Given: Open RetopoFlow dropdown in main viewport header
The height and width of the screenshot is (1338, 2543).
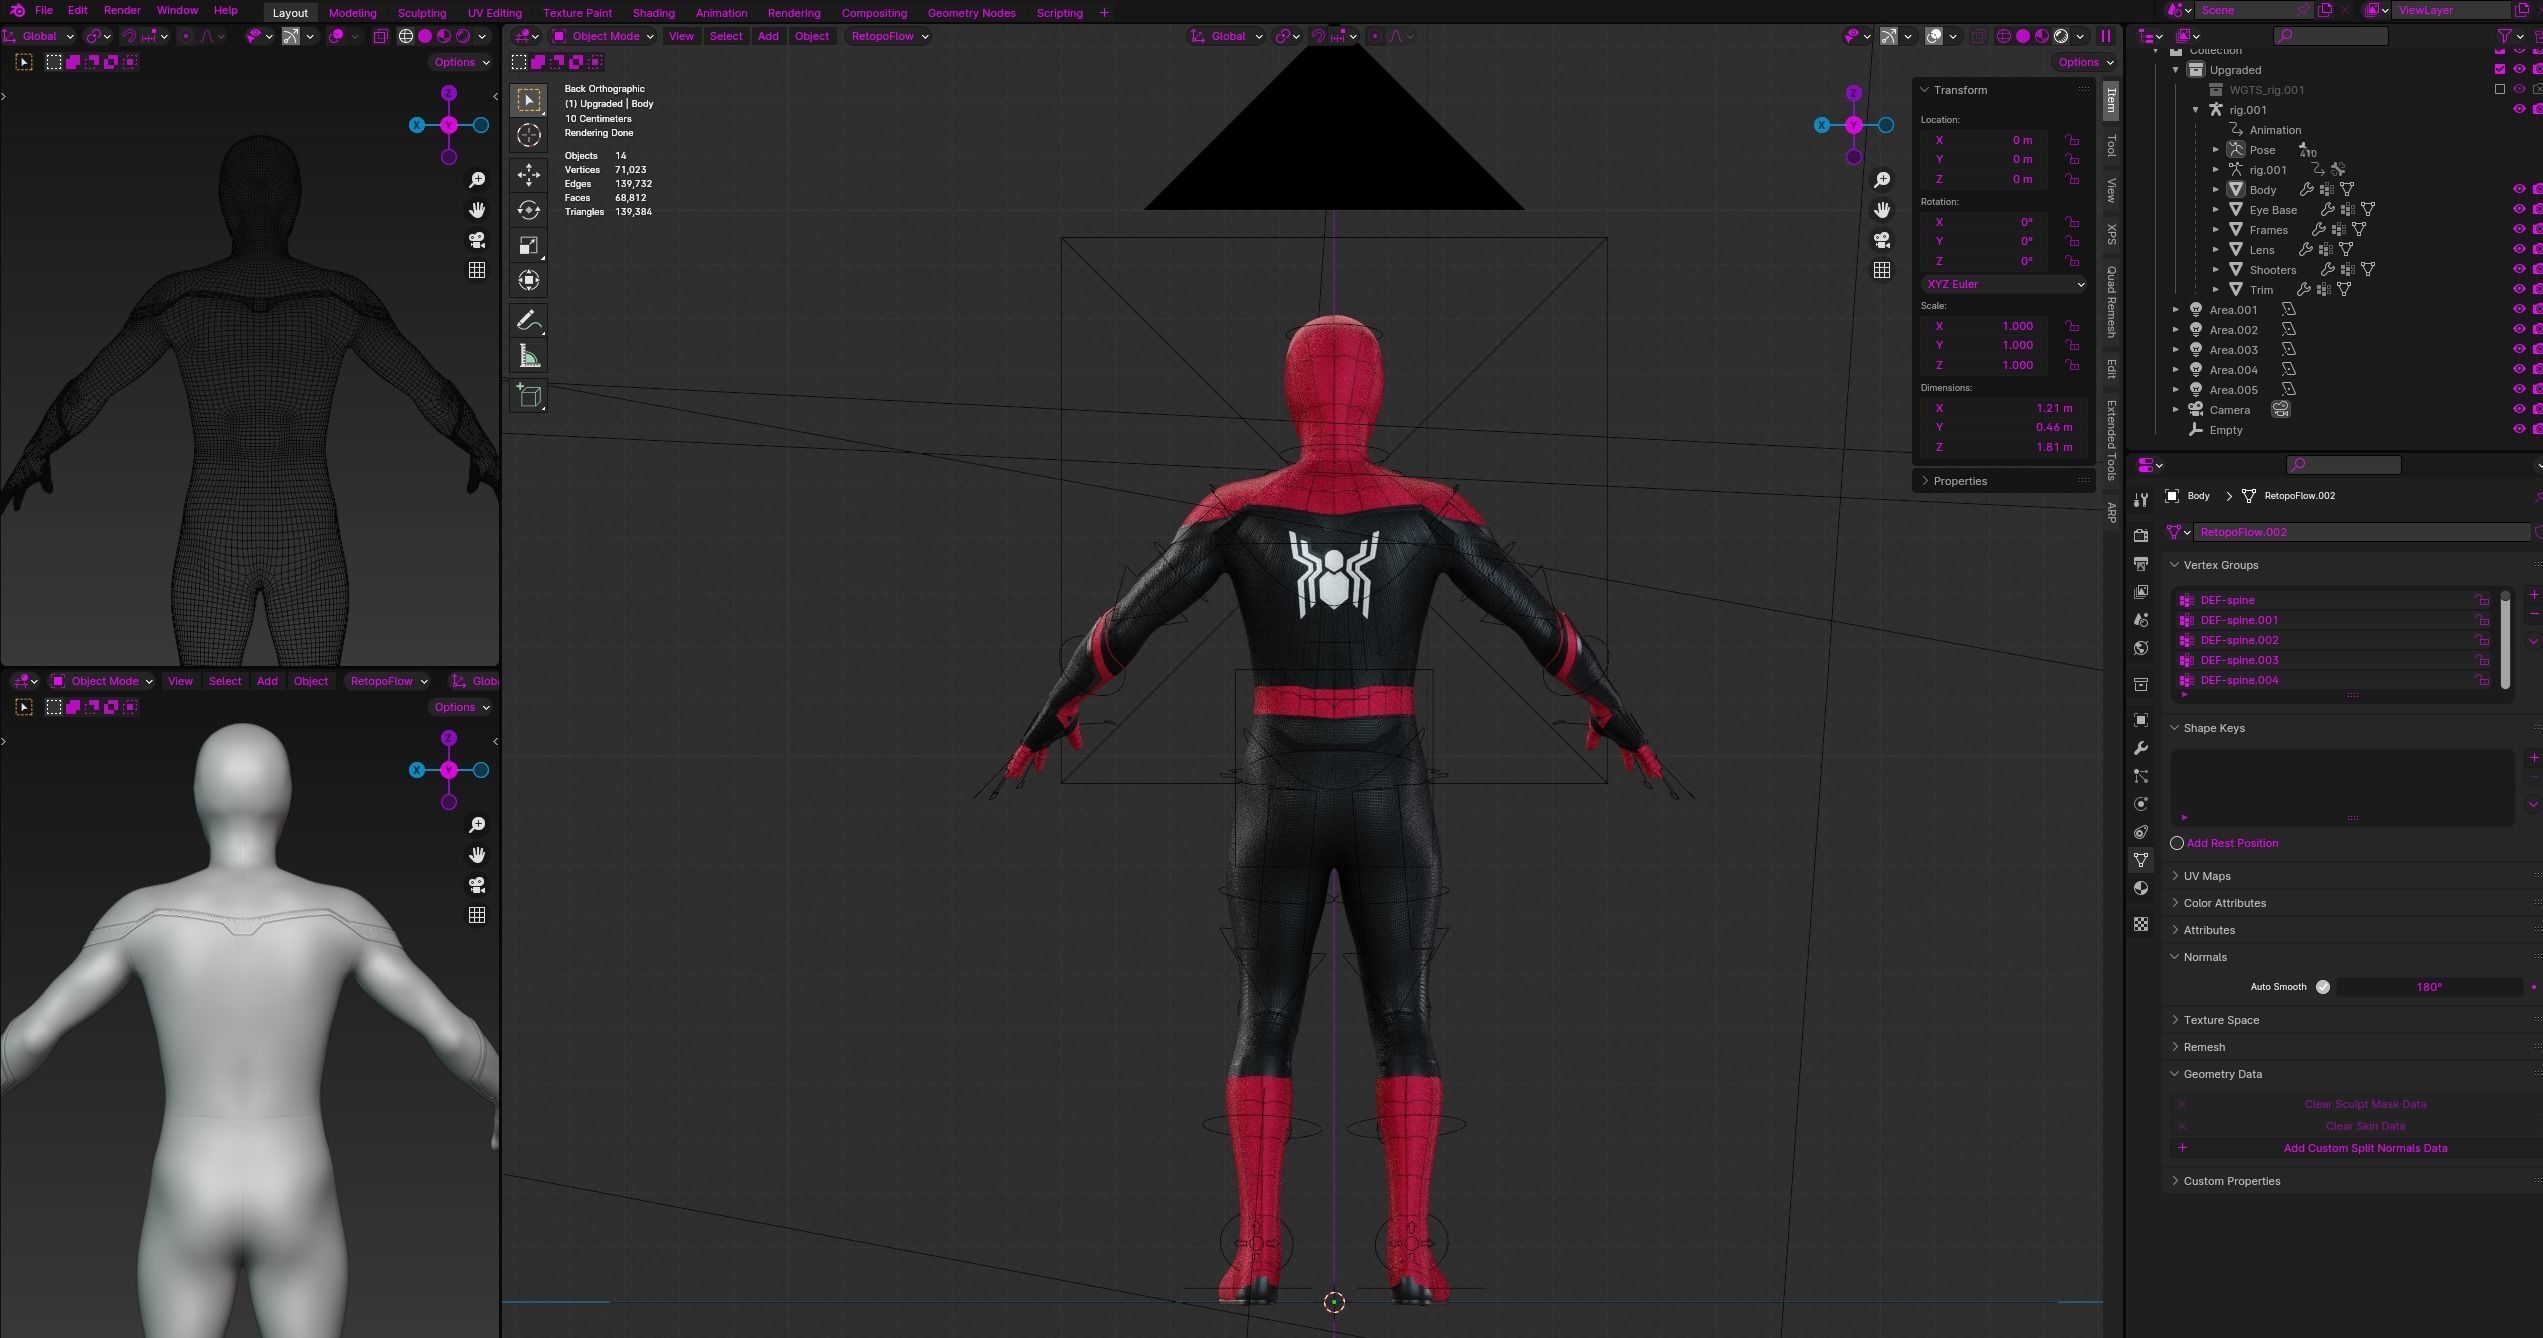Looking at the screenshot, I should point(890,36).
